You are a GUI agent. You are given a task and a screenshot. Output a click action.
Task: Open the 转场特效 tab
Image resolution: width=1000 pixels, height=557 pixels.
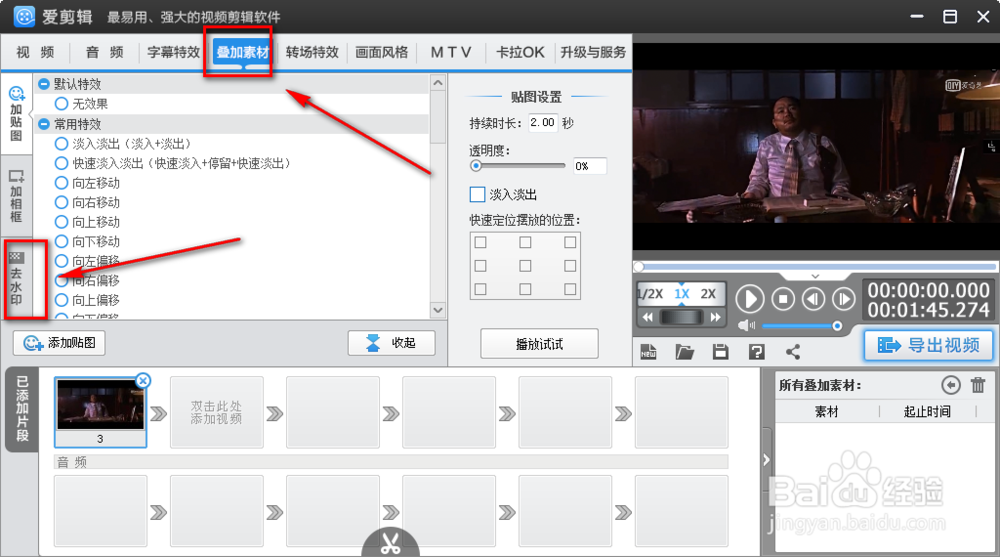[x=312, y=52]
